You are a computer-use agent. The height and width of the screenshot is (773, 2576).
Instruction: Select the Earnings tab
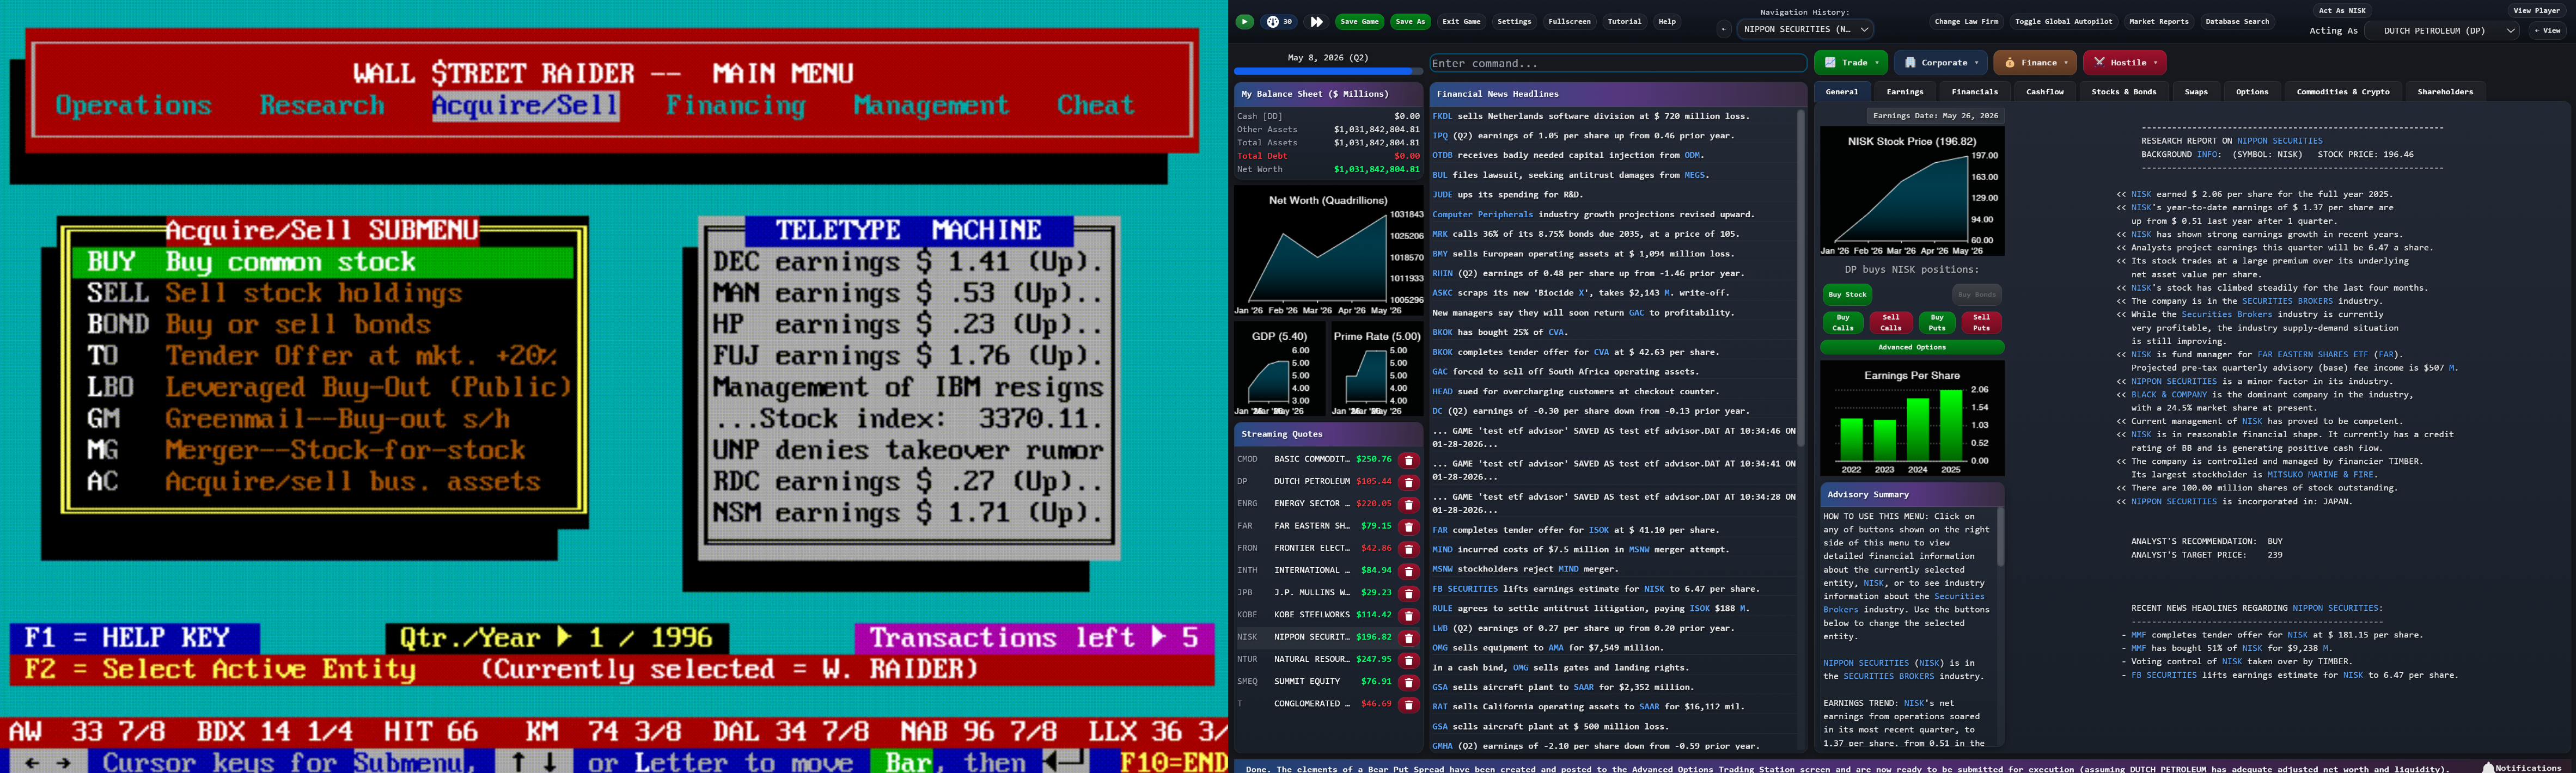tap(1905, 91)
